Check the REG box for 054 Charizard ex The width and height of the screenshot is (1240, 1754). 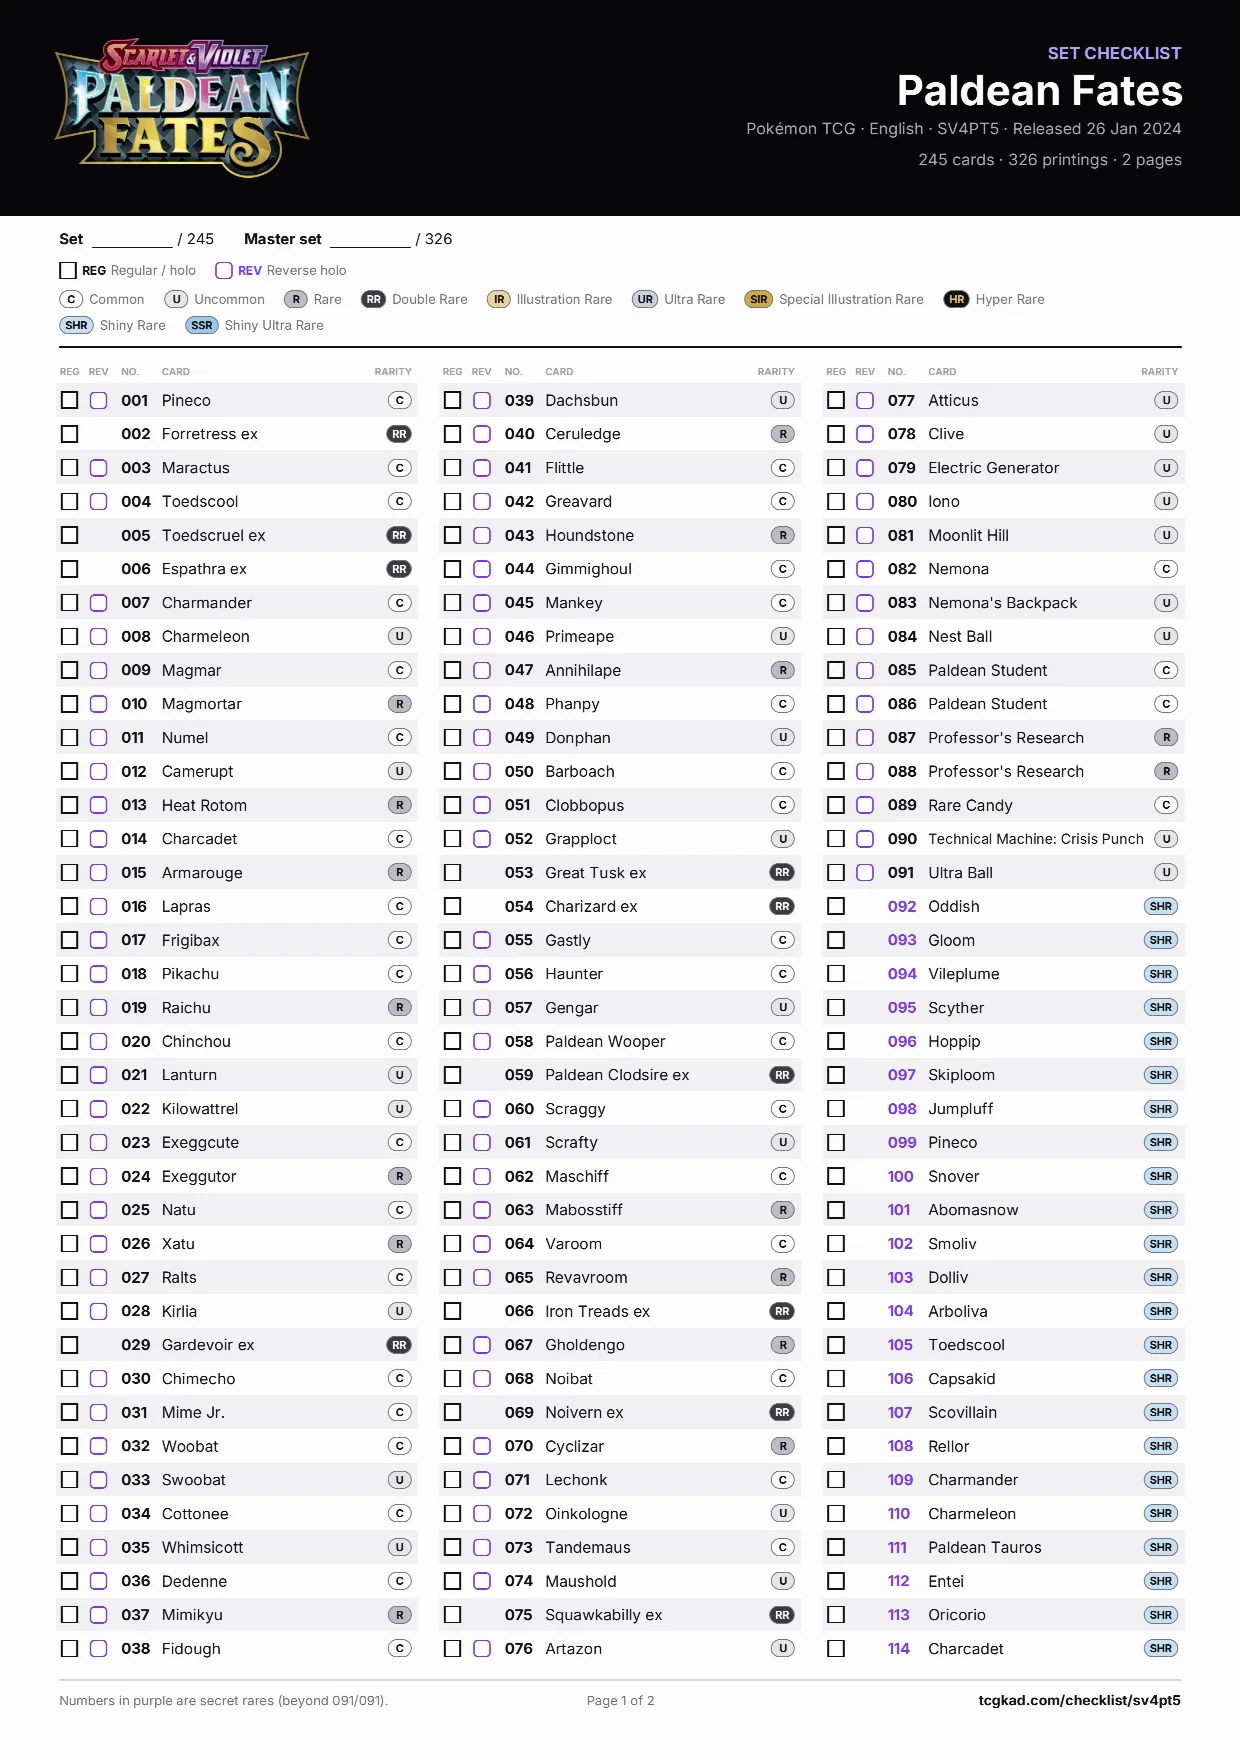(x=452, y=906)
